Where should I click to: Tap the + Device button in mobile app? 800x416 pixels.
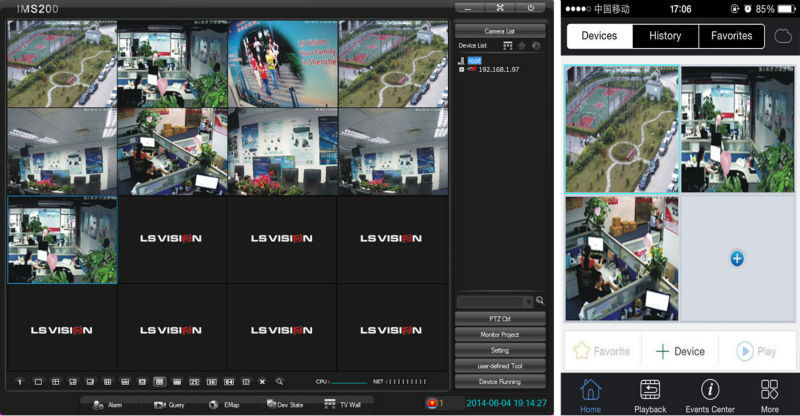click(680, 351)
